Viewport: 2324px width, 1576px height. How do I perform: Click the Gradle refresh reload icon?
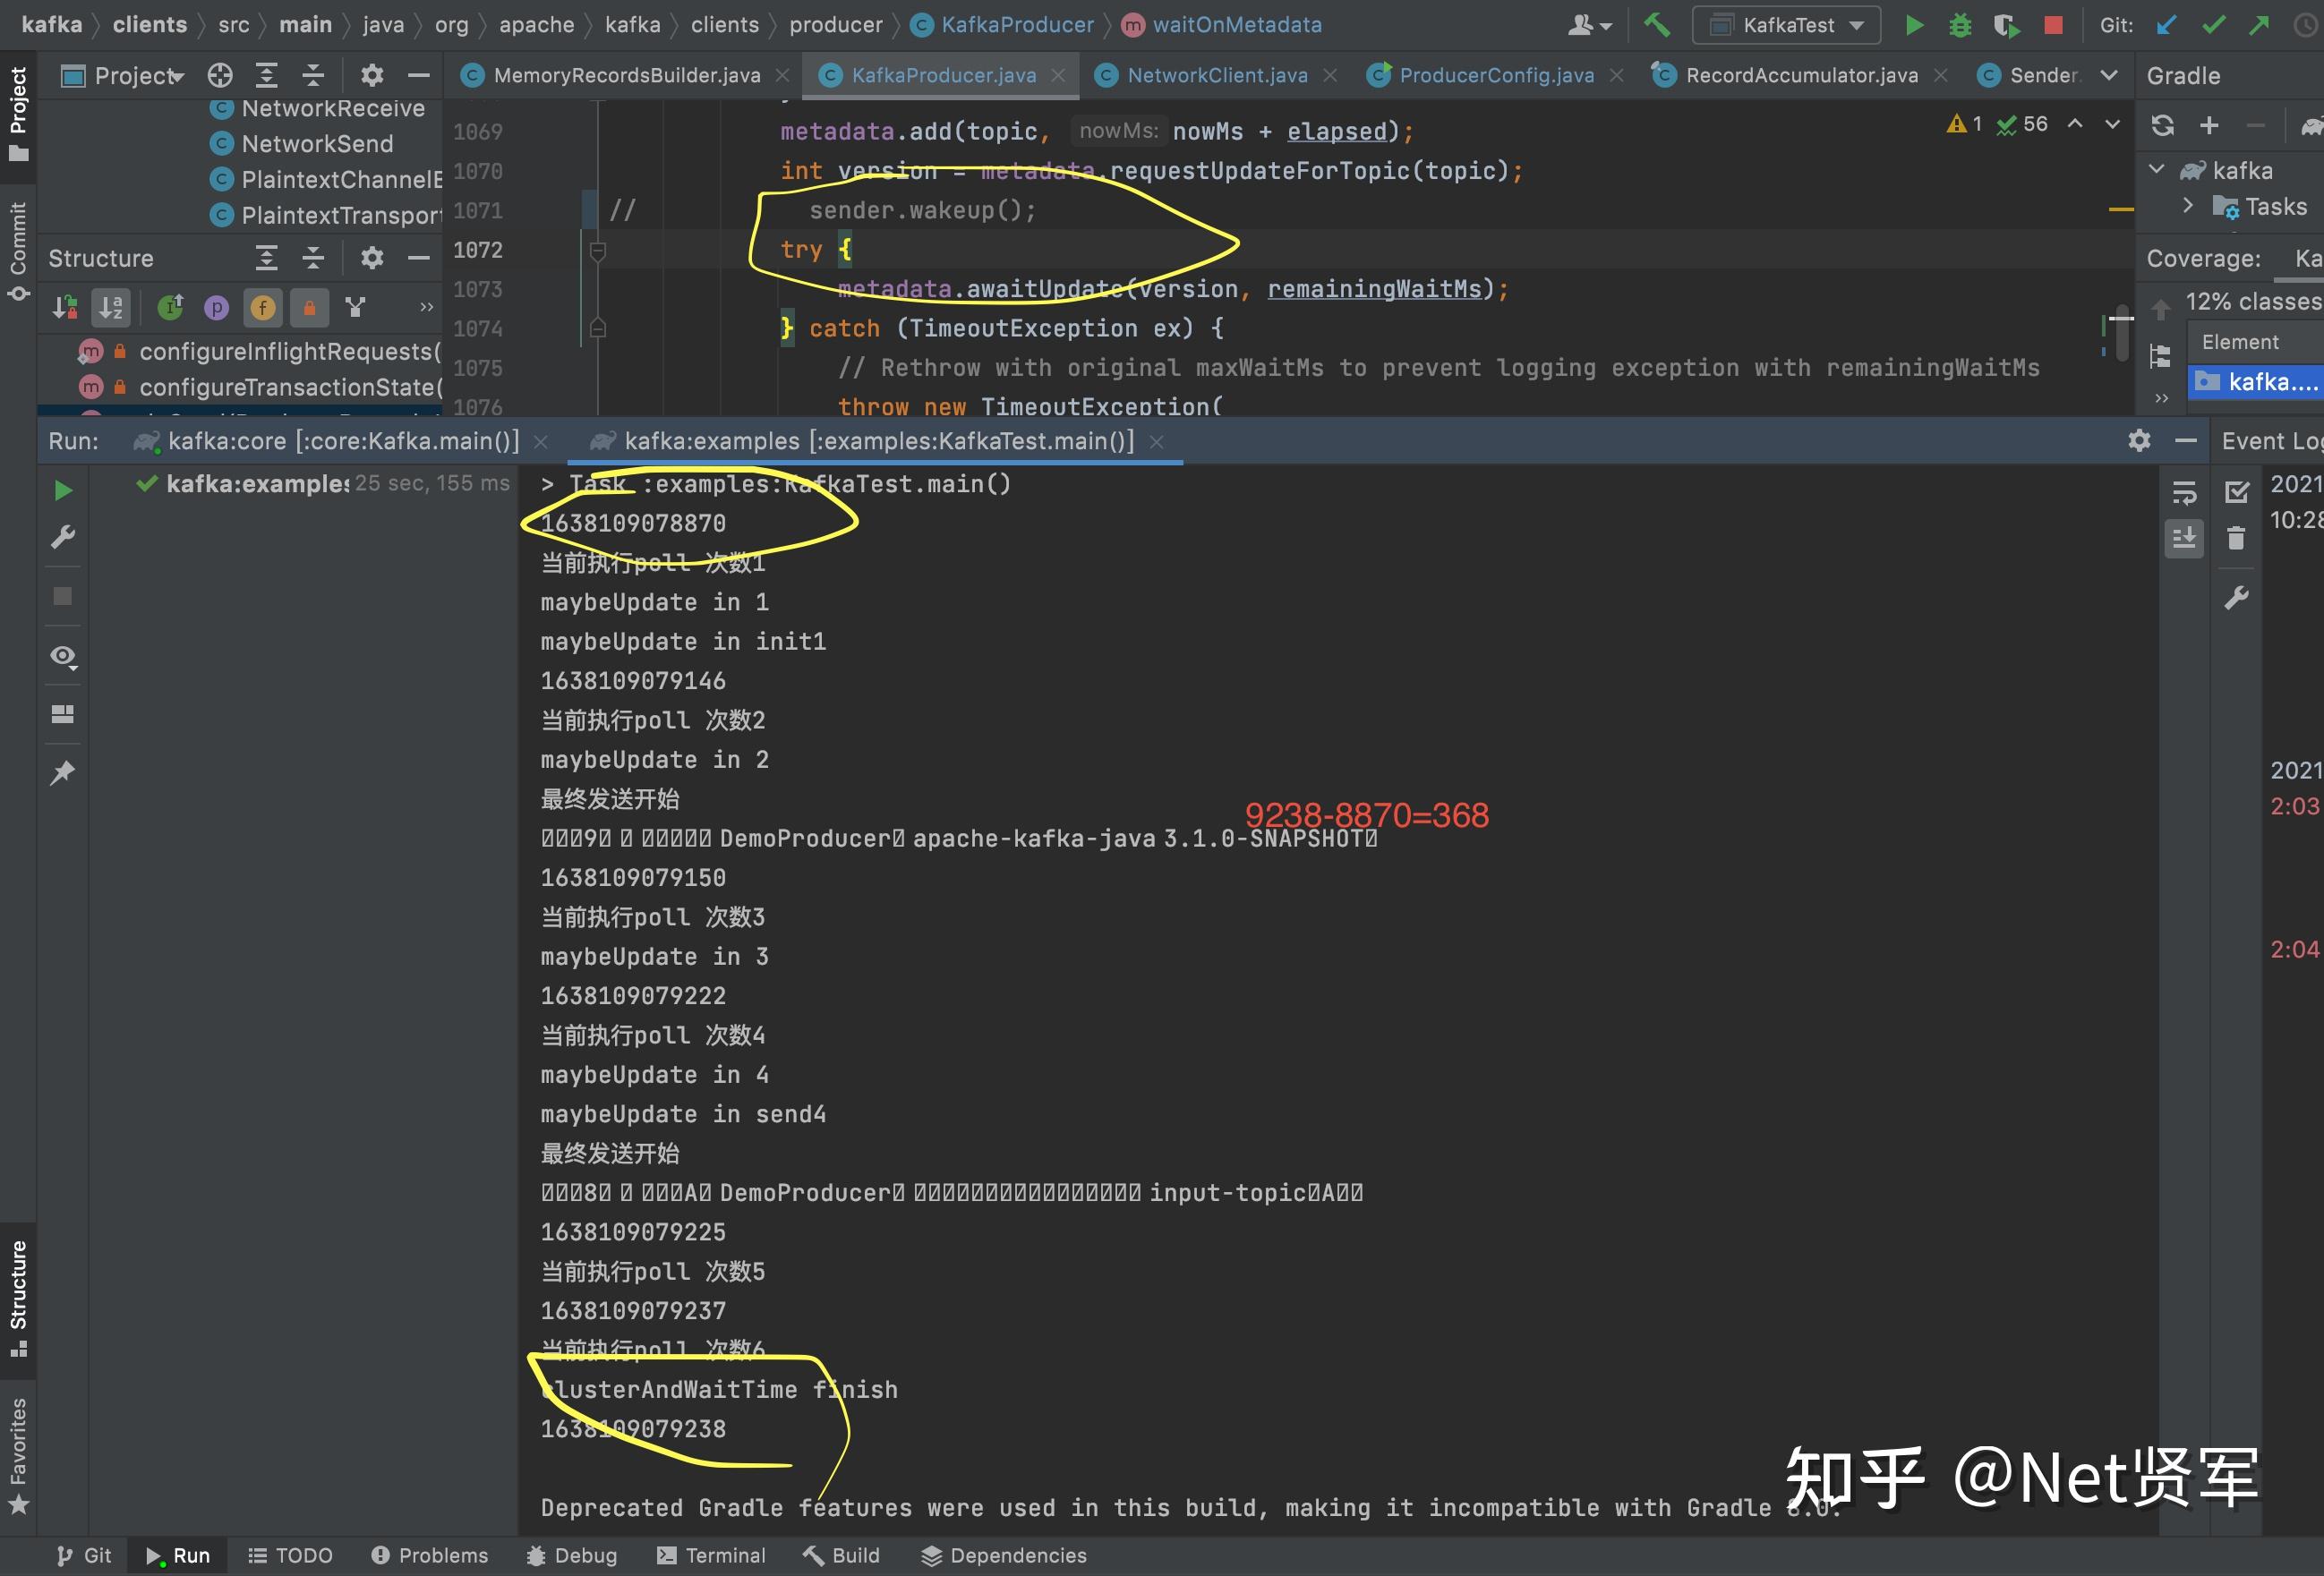[2162, 125]
